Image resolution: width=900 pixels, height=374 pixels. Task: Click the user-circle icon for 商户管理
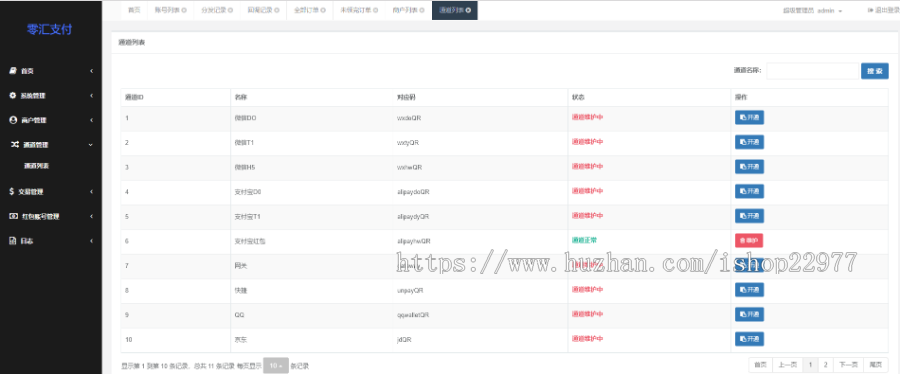click(13, 120)
